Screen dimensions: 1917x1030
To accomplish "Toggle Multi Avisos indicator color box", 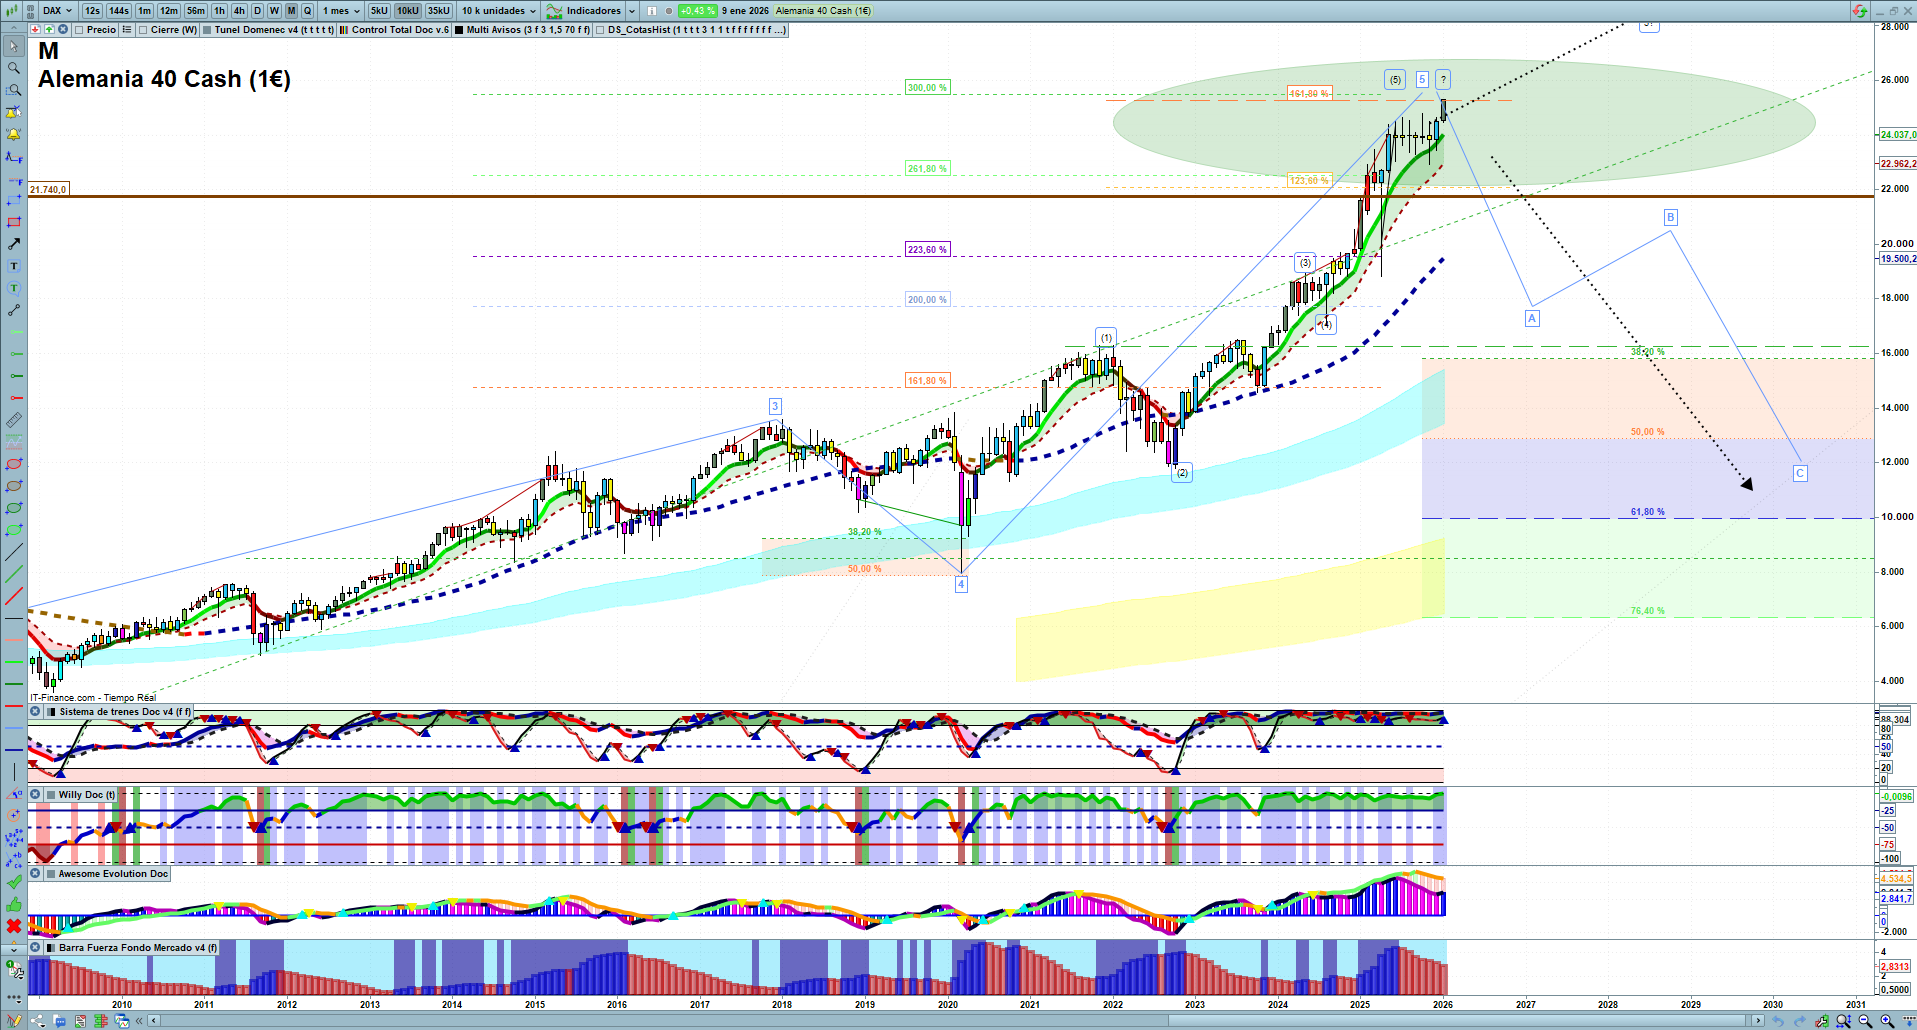I will coord(459,30).
